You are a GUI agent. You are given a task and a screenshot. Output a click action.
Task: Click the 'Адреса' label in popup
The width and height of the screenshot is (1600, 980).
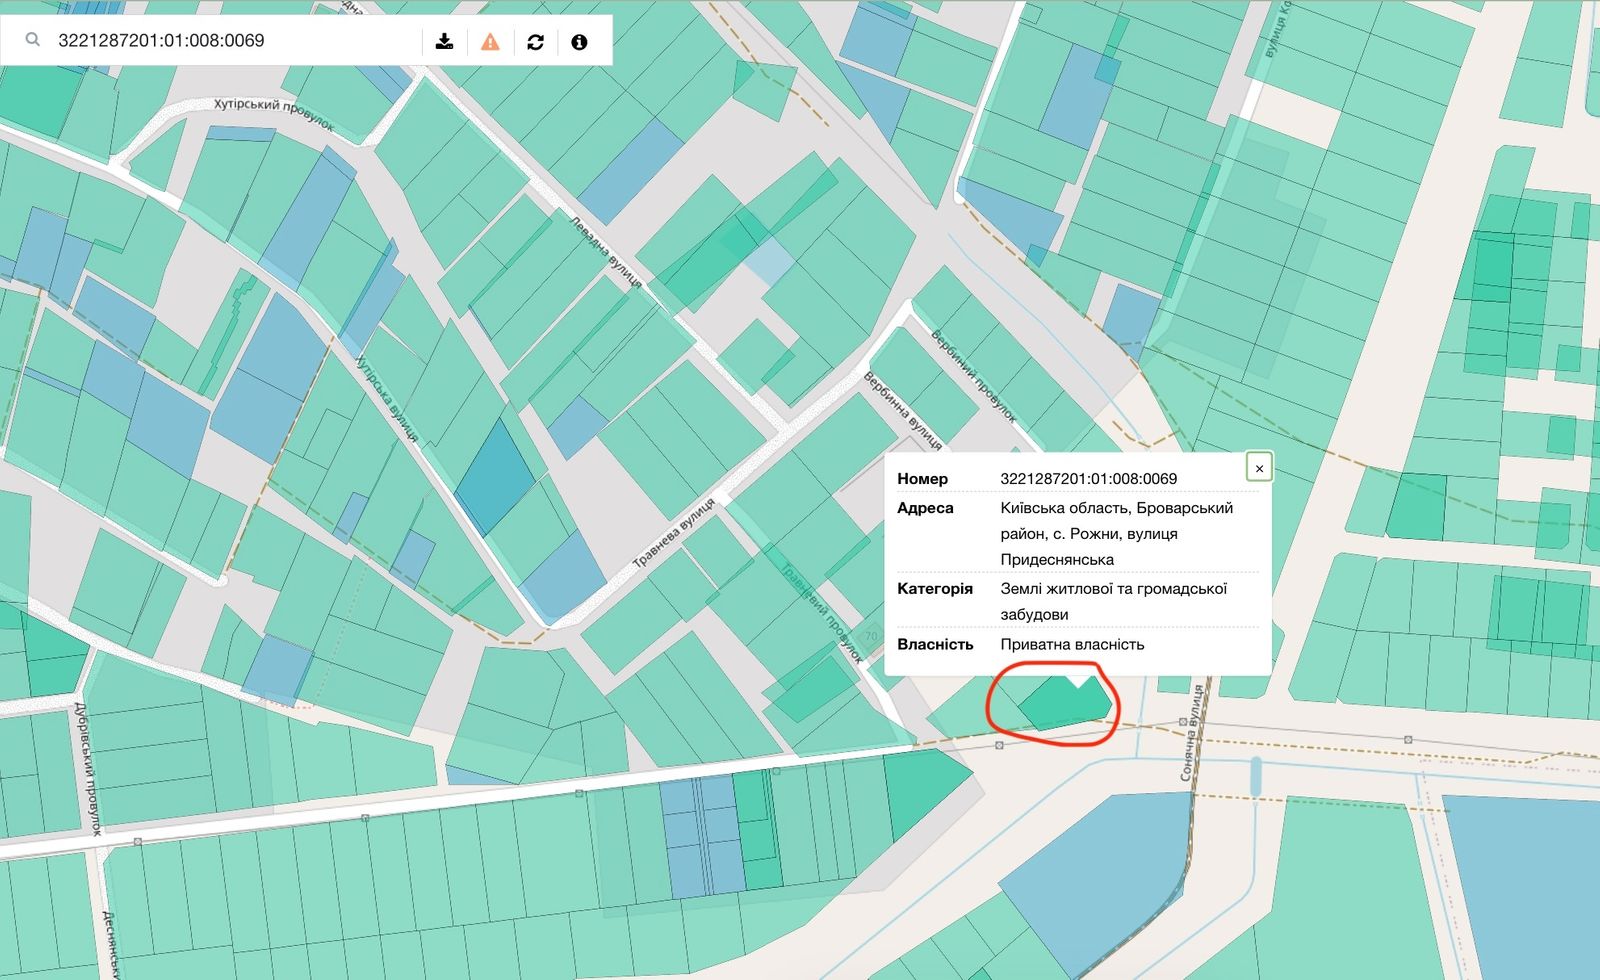click(x=925, y=508)
